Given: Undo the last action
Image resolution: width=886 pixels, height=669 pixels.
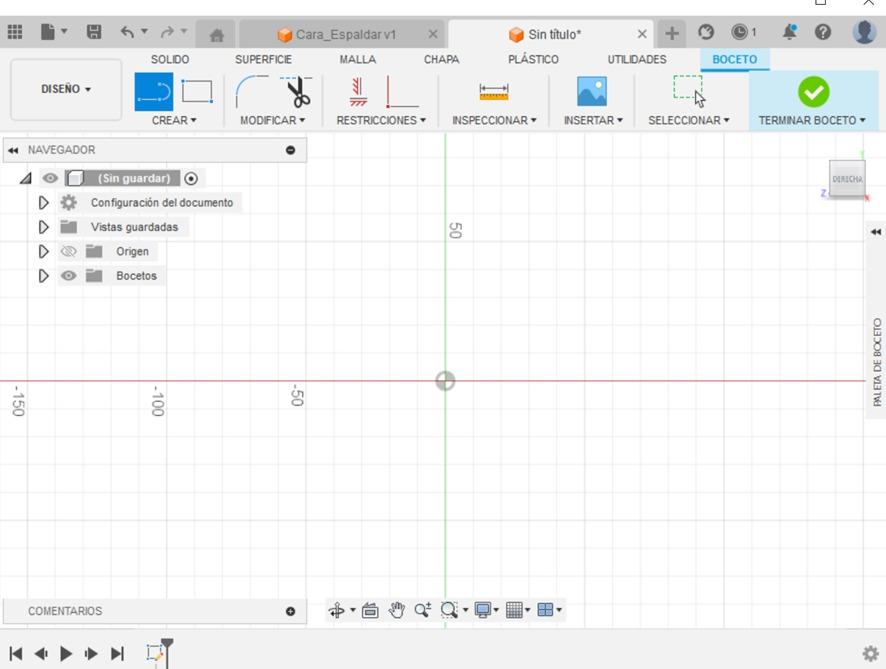Looking at the screenshot, I should (127, 32).
